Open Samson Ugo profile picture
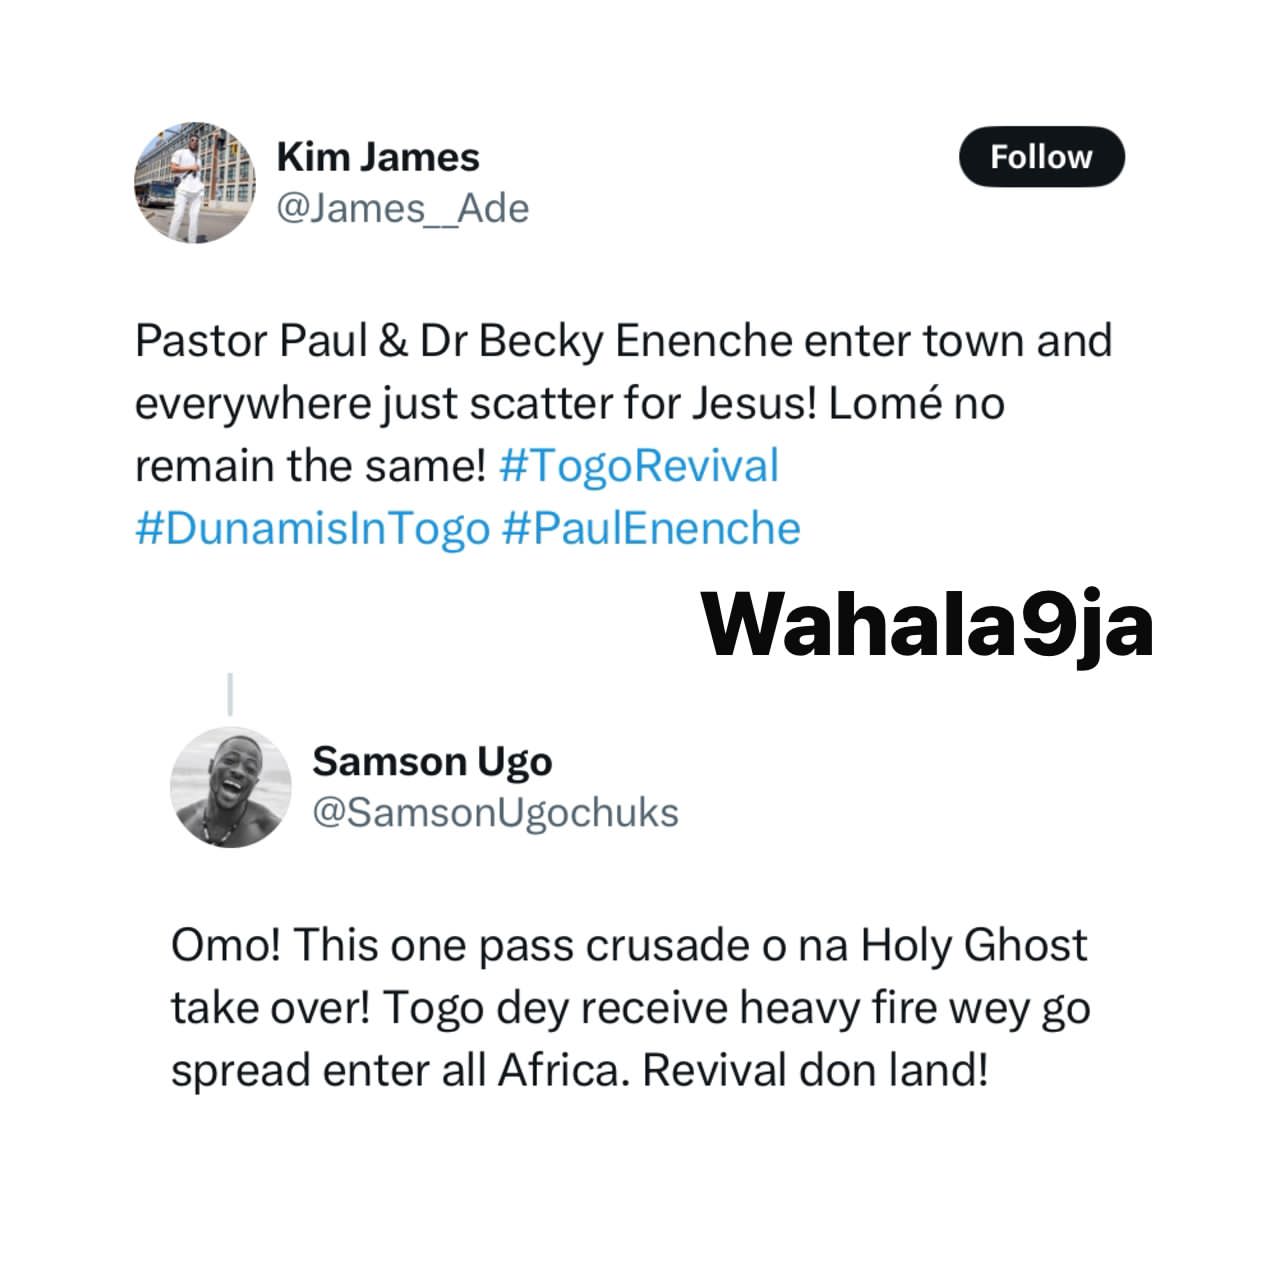Image resolution: width=1280 pixels, height=1280 pixels. pyautogui.click(x=231, y=787)
